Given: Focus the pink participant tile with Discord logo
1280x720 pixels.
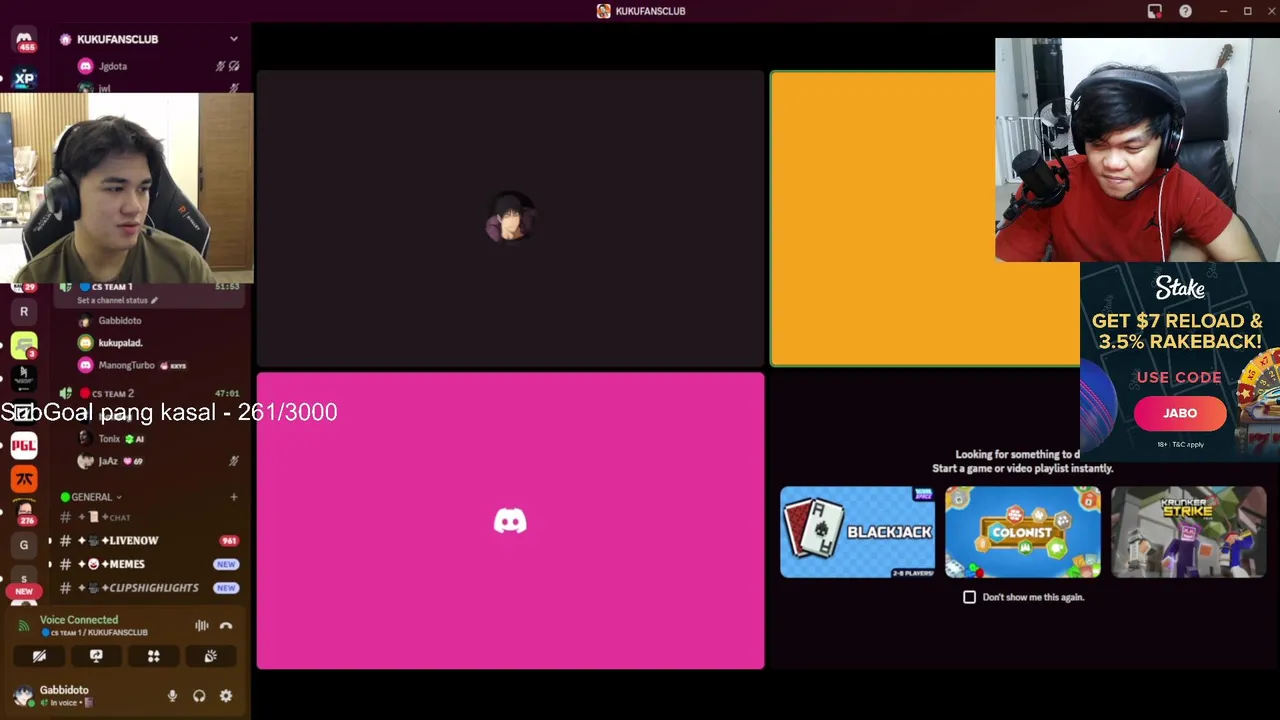Looking at the screenshot, I should coord(510,521).
